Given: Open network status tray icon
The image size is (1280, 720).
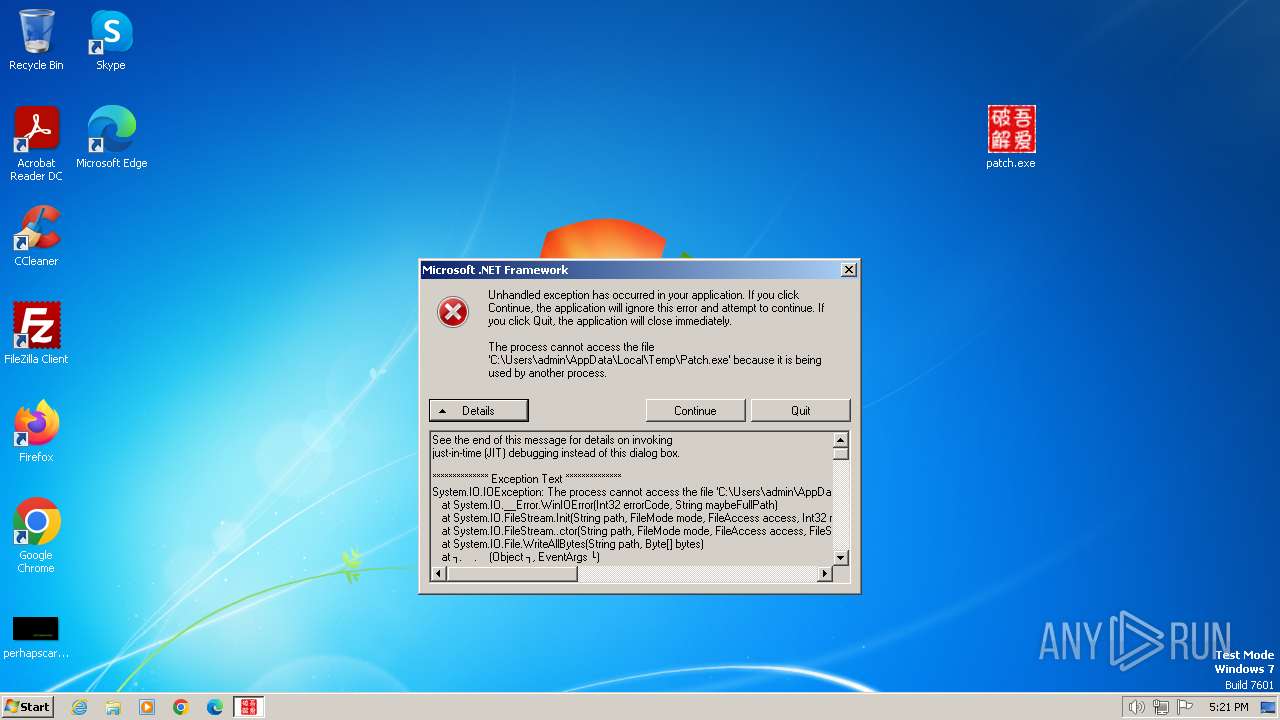Looking at the screenshot, I should [x=1161, y=707].
